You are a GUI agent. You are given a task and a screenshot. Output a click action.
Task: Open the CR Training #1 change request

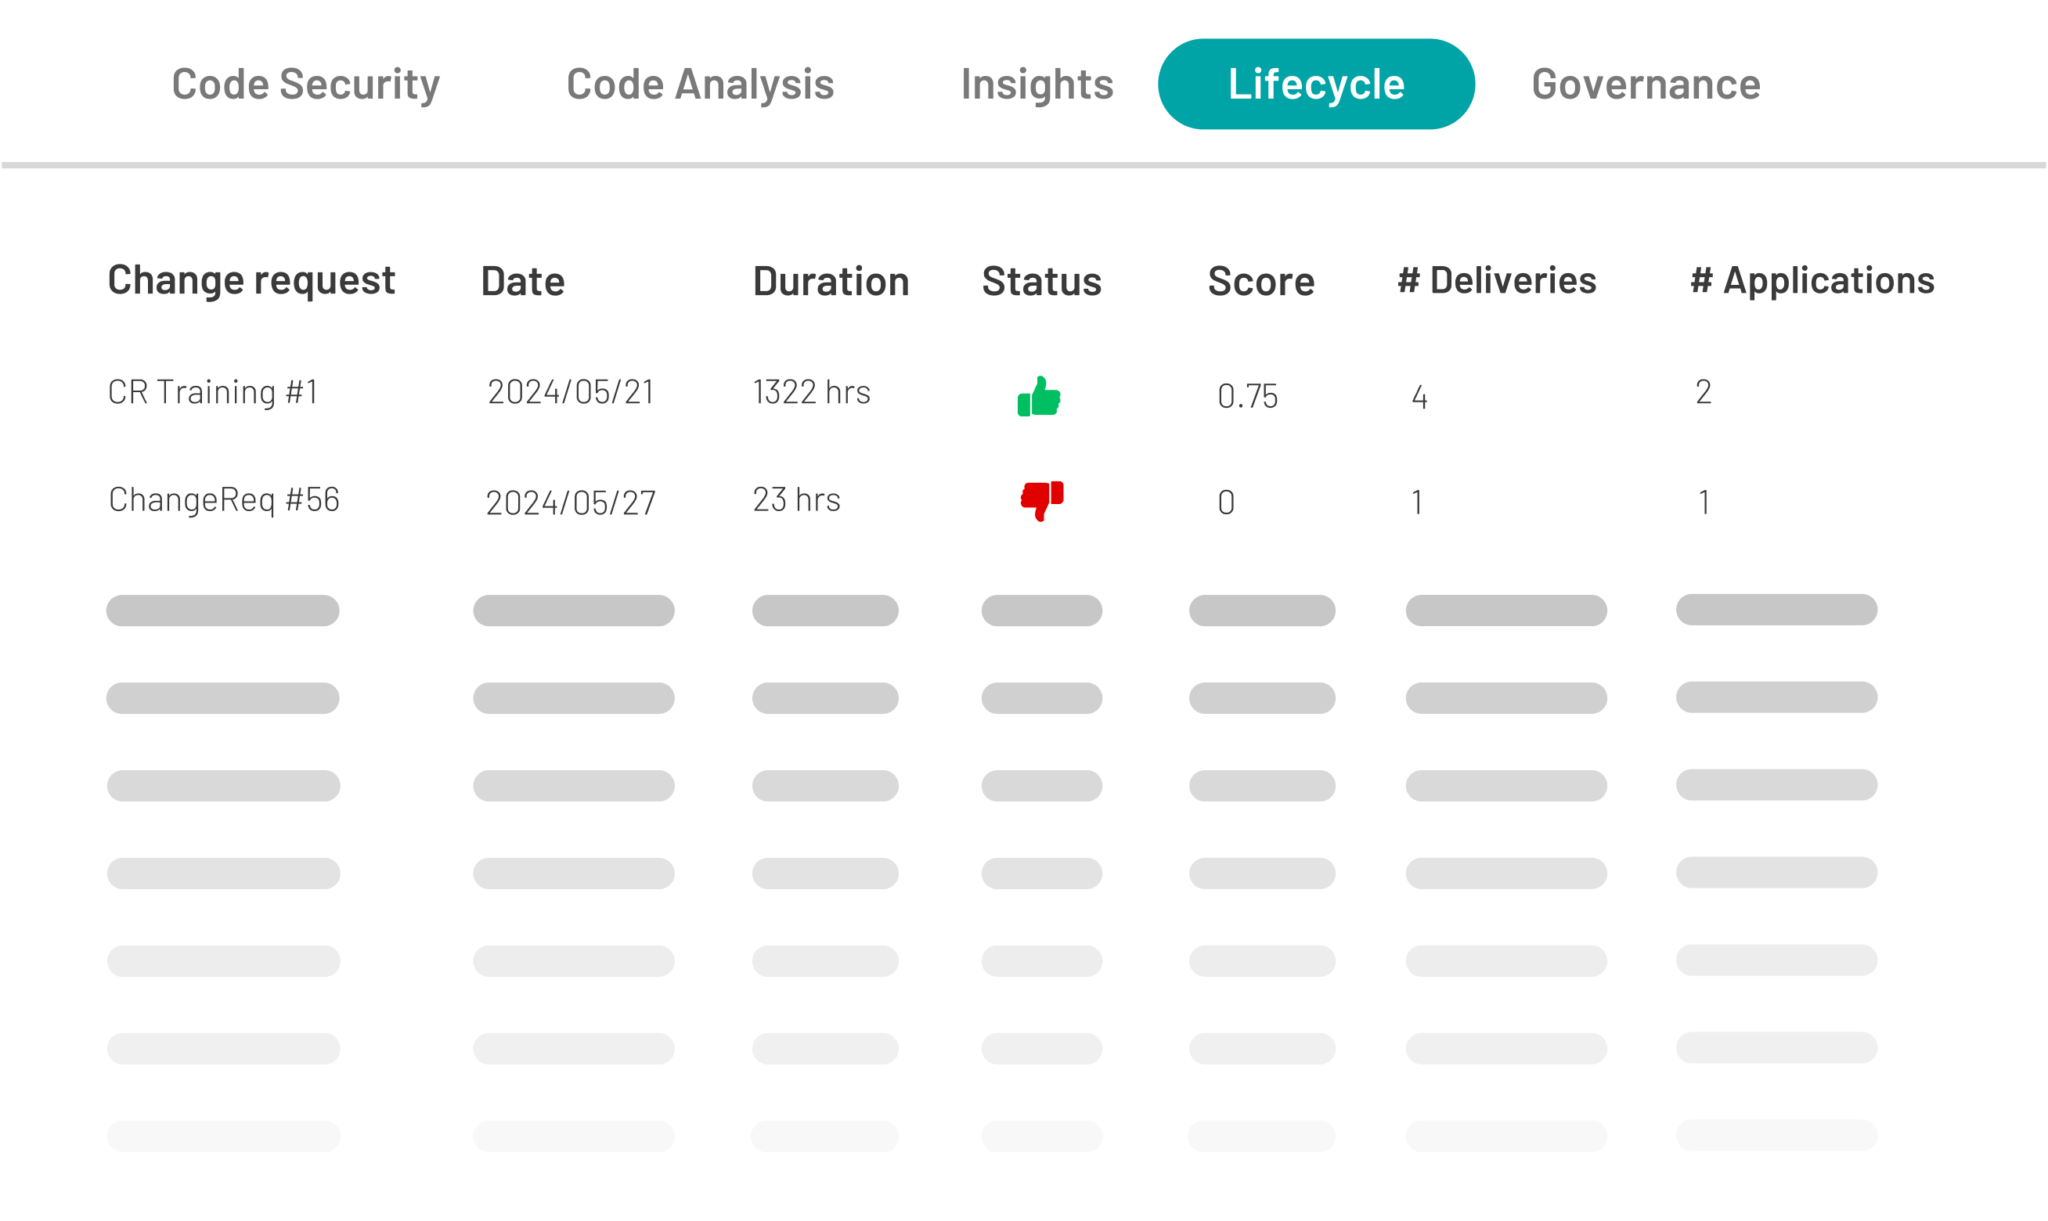coord(212,392)
